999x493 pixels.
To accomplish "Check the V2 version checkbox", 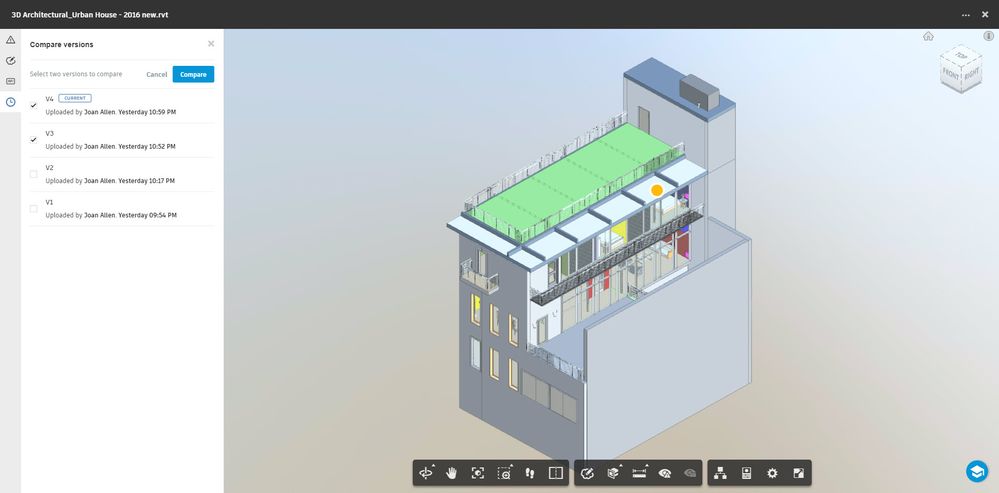I will [34, 174].
